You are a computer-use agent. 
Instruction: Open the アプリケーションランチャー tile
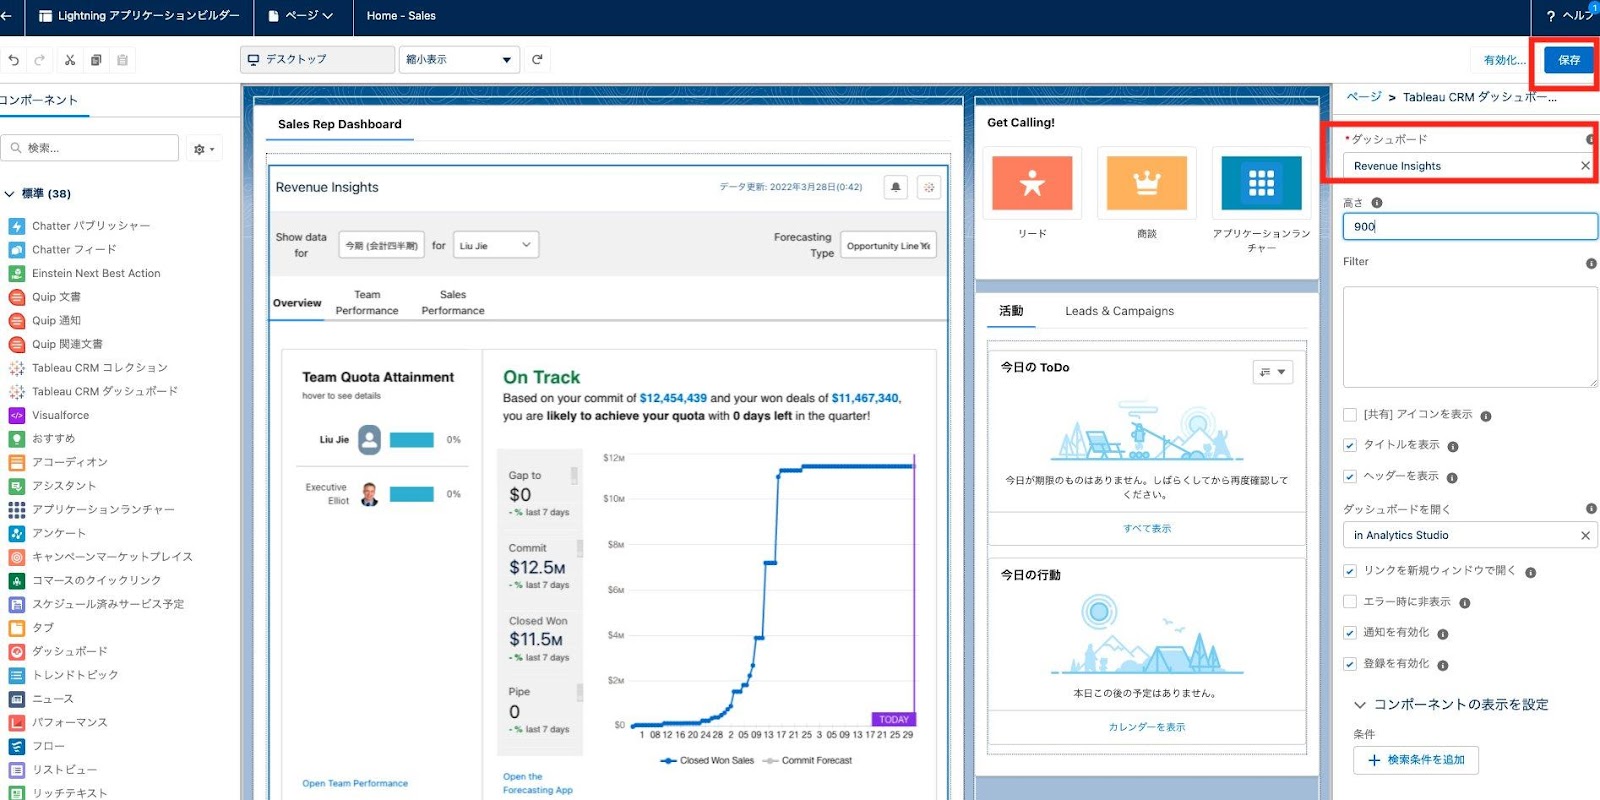click(x=1261, y=183)
